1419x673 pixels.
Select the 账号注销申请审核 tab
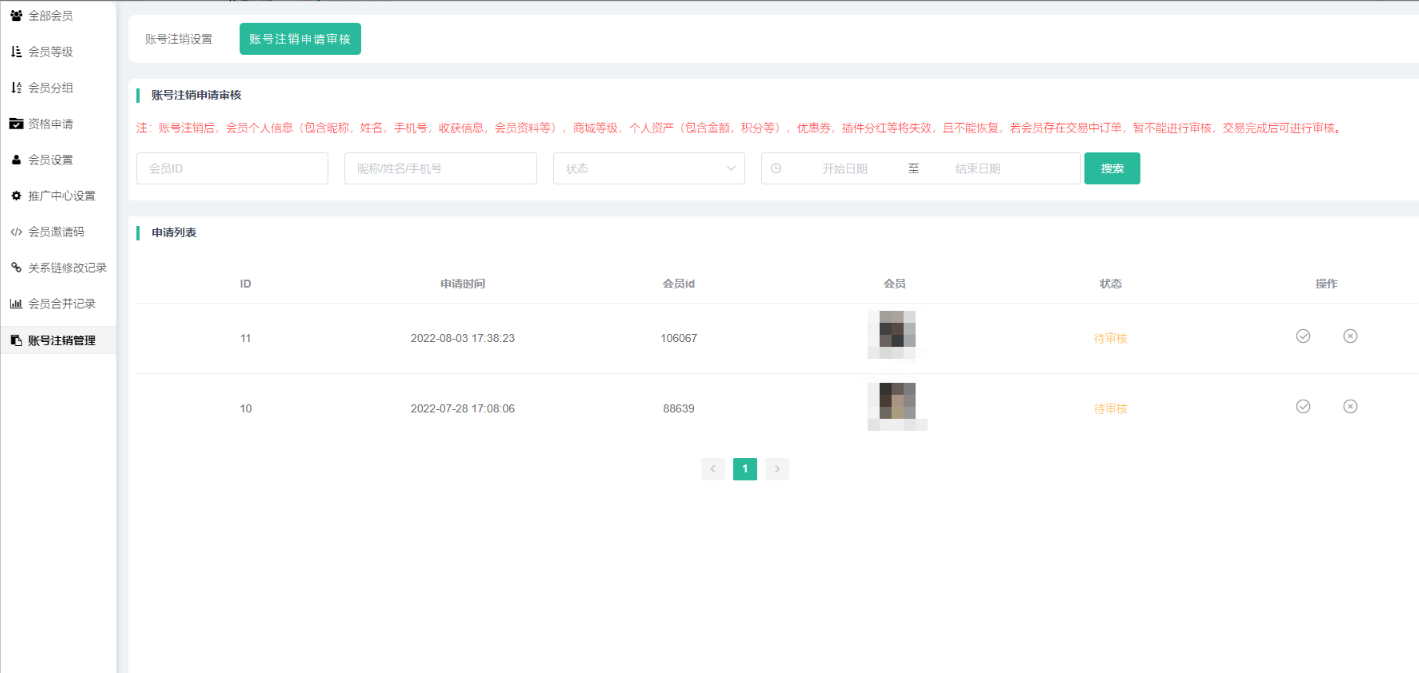pos(300,39)
